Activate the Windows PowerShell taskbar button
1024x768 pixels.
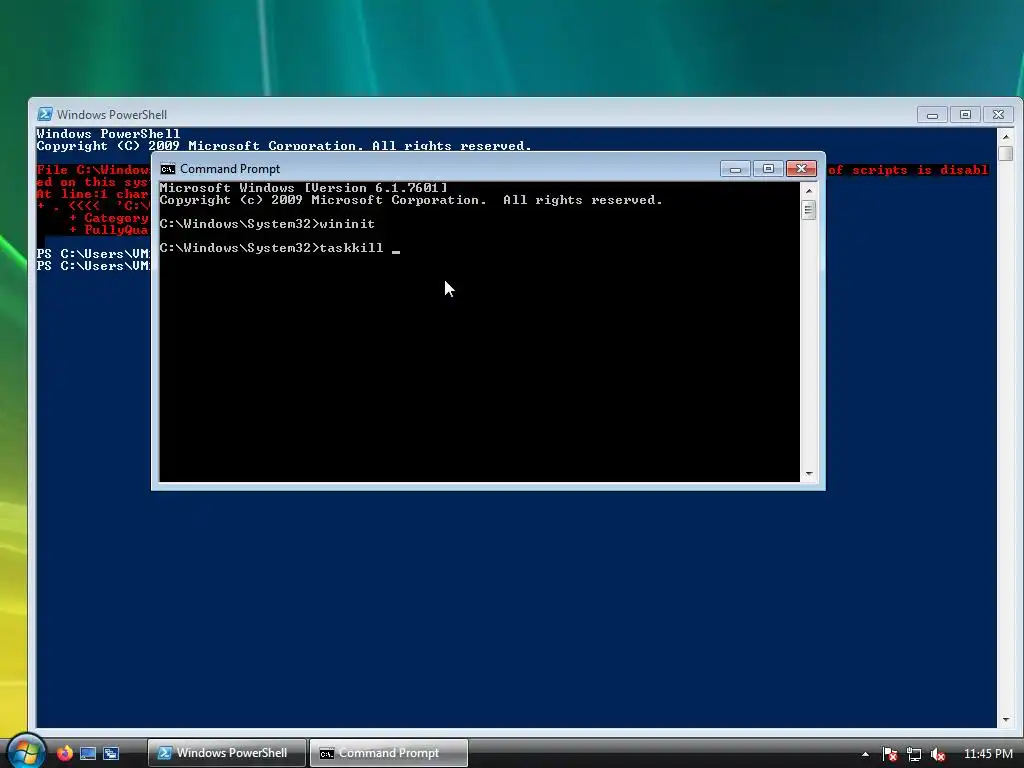click(226, 753)
